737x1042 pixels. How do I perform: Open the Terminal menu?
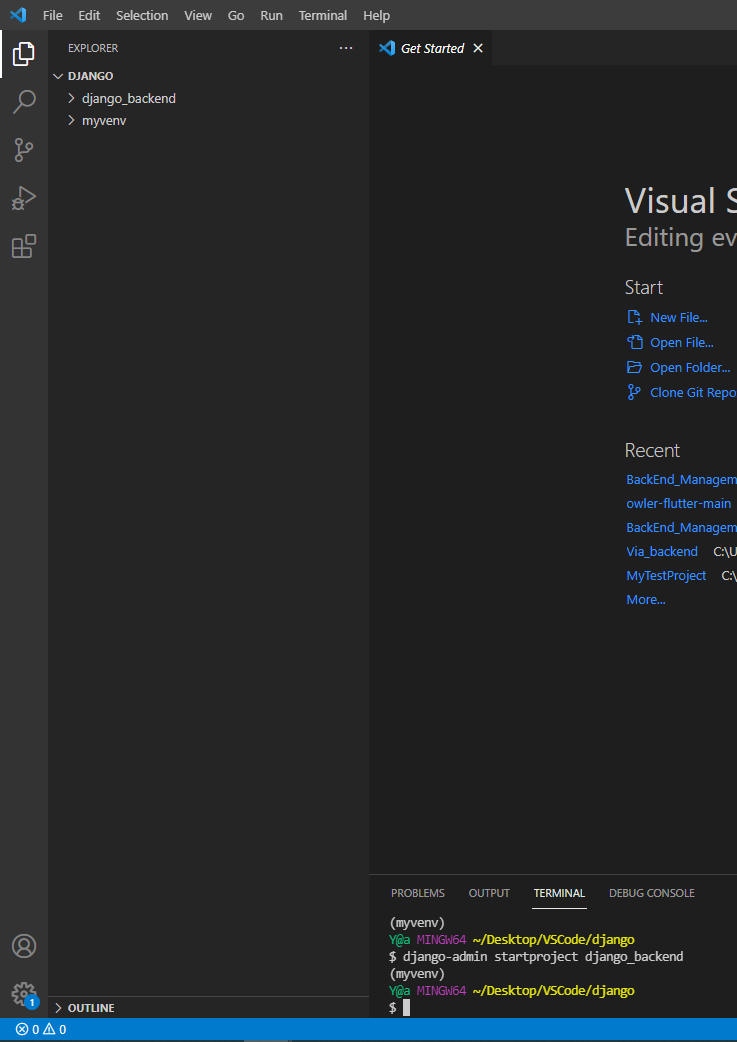pos(323,15)
